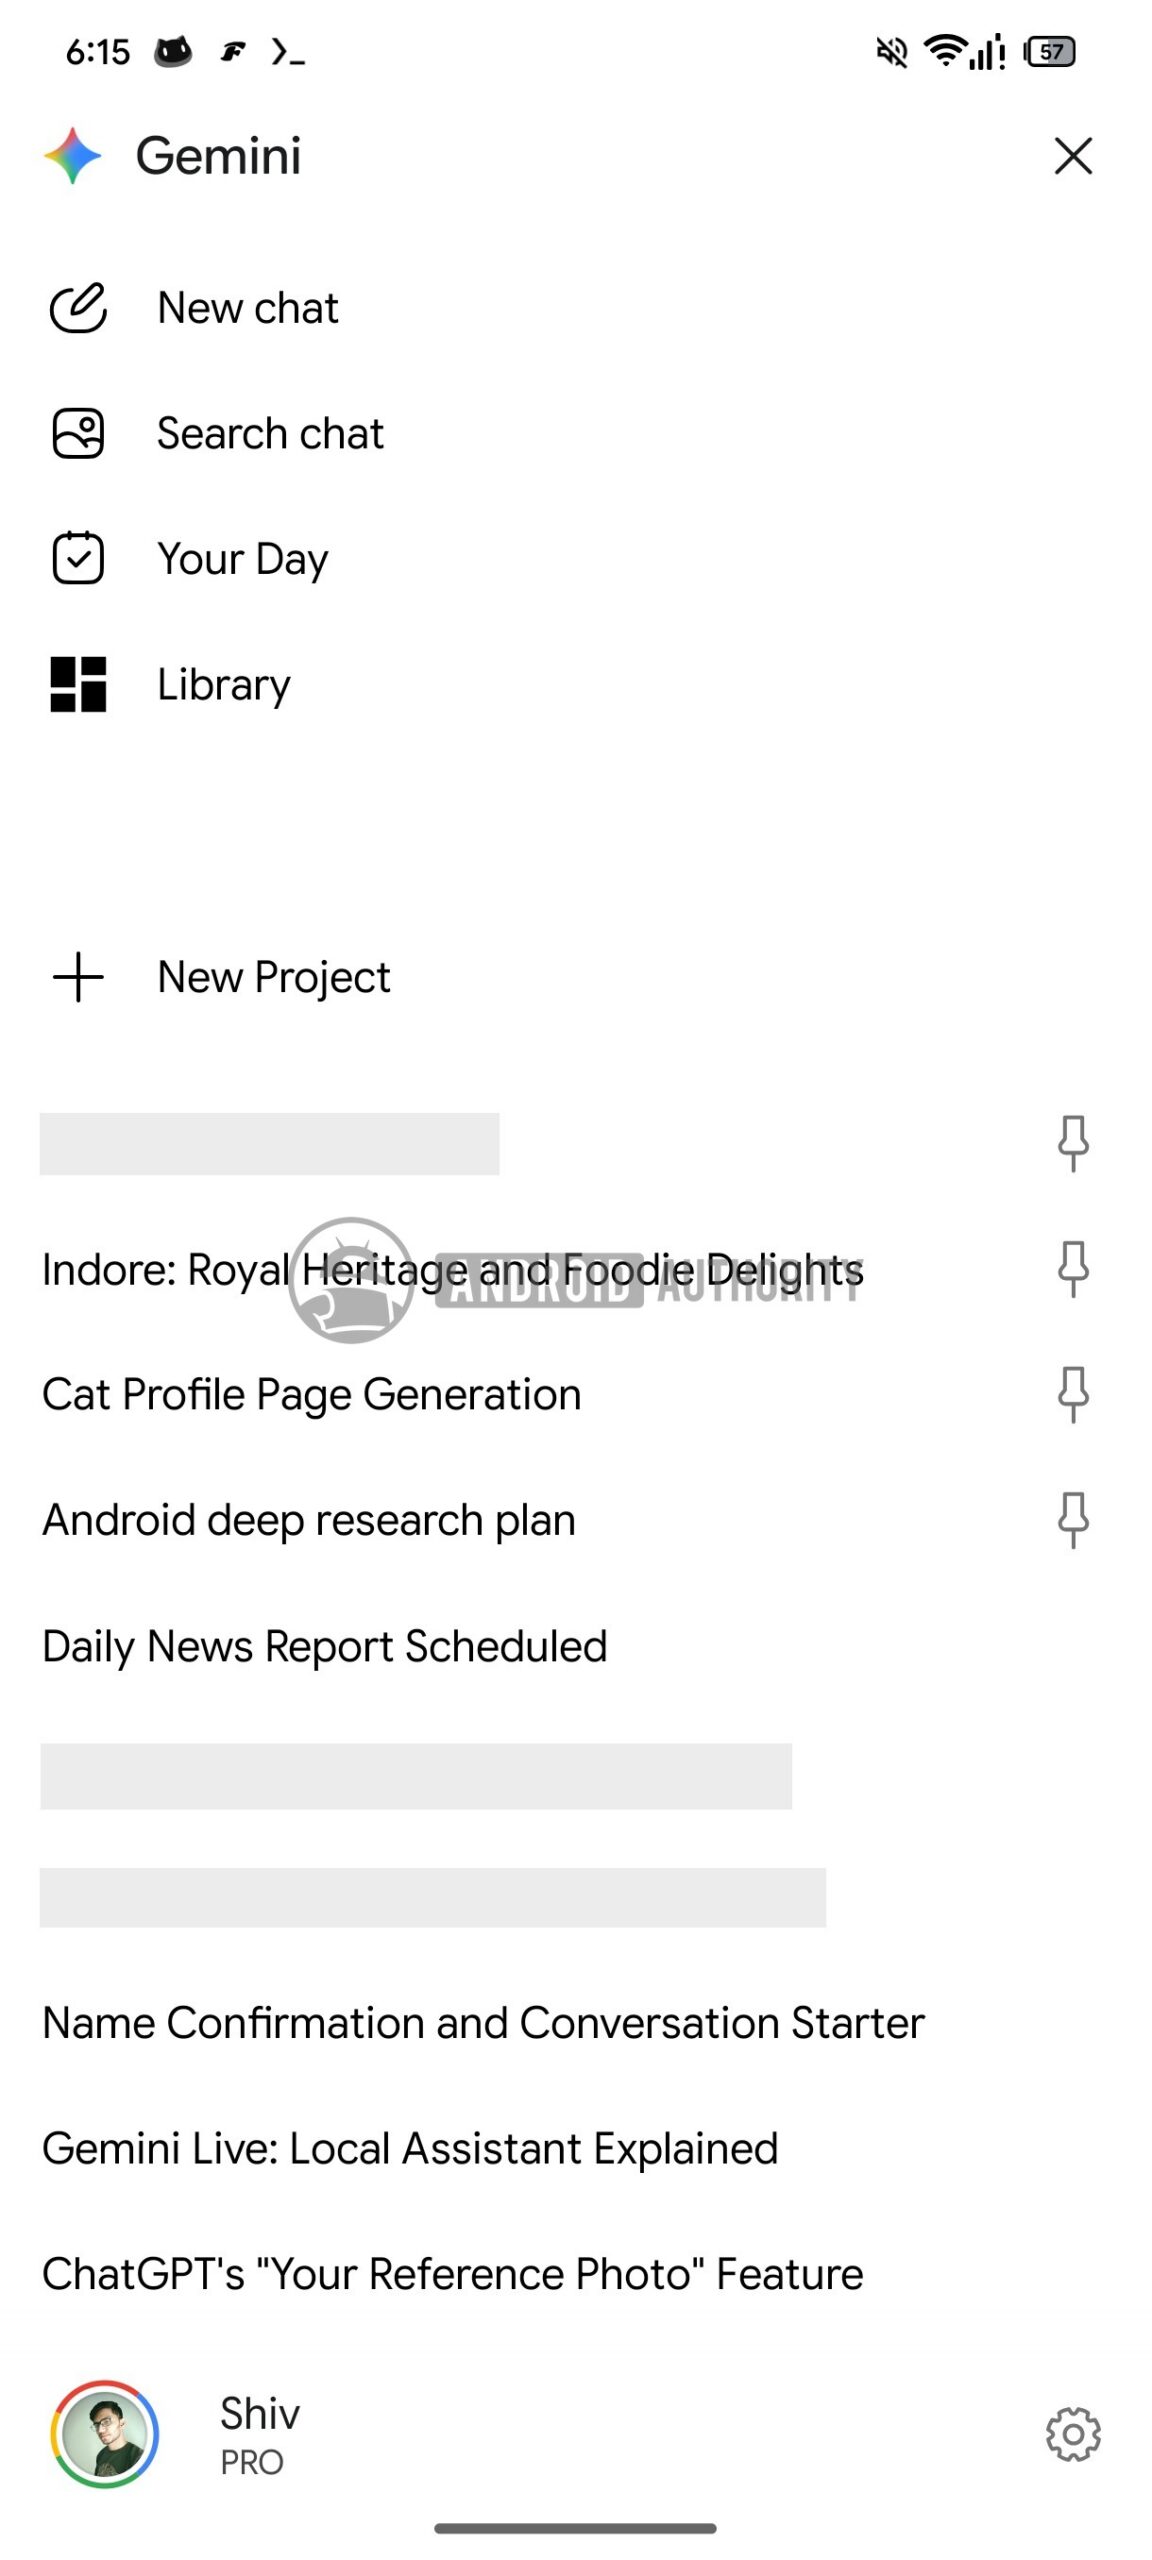
Task: Open the Library section
Action: pos(224,685)
